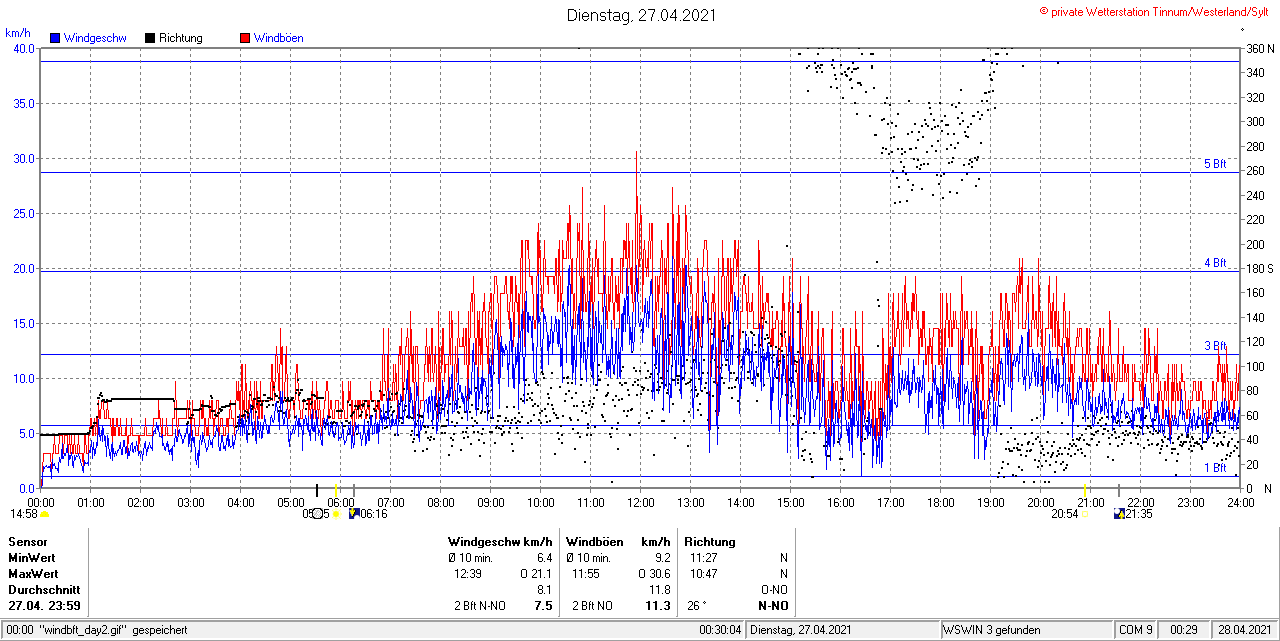The height and width of the screenshot is (641, 1280).
Task: Click the blue Windgeschw legend color square
Action: [54, 38]
